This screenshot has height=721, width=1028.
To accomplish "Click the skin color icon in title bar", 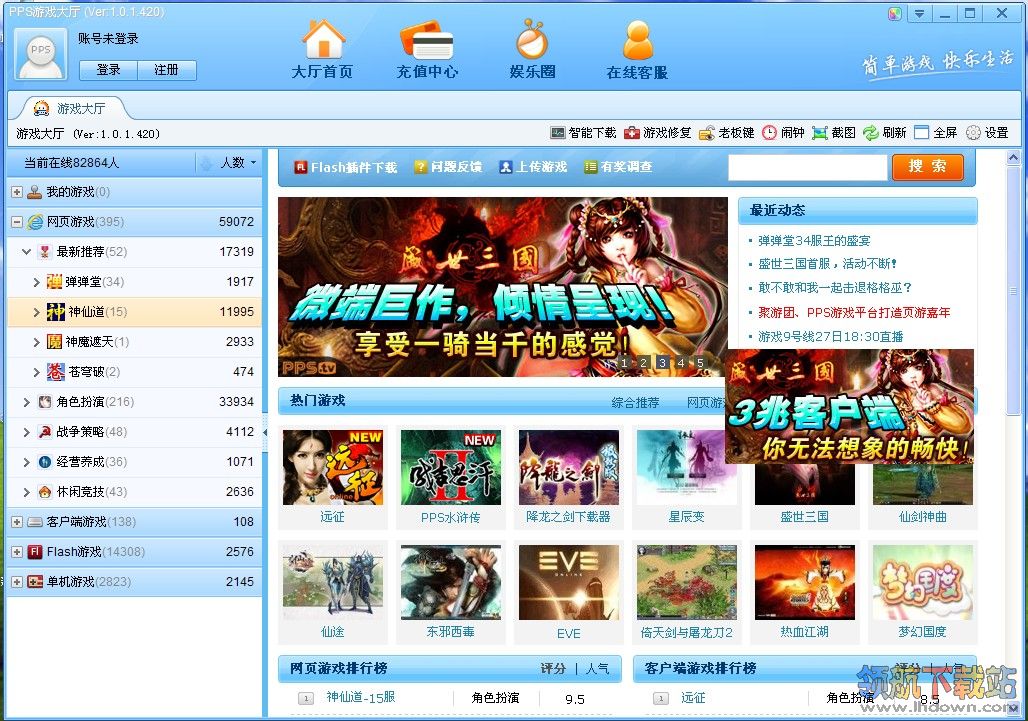I will pyautogui.click(x=895, y=13).
